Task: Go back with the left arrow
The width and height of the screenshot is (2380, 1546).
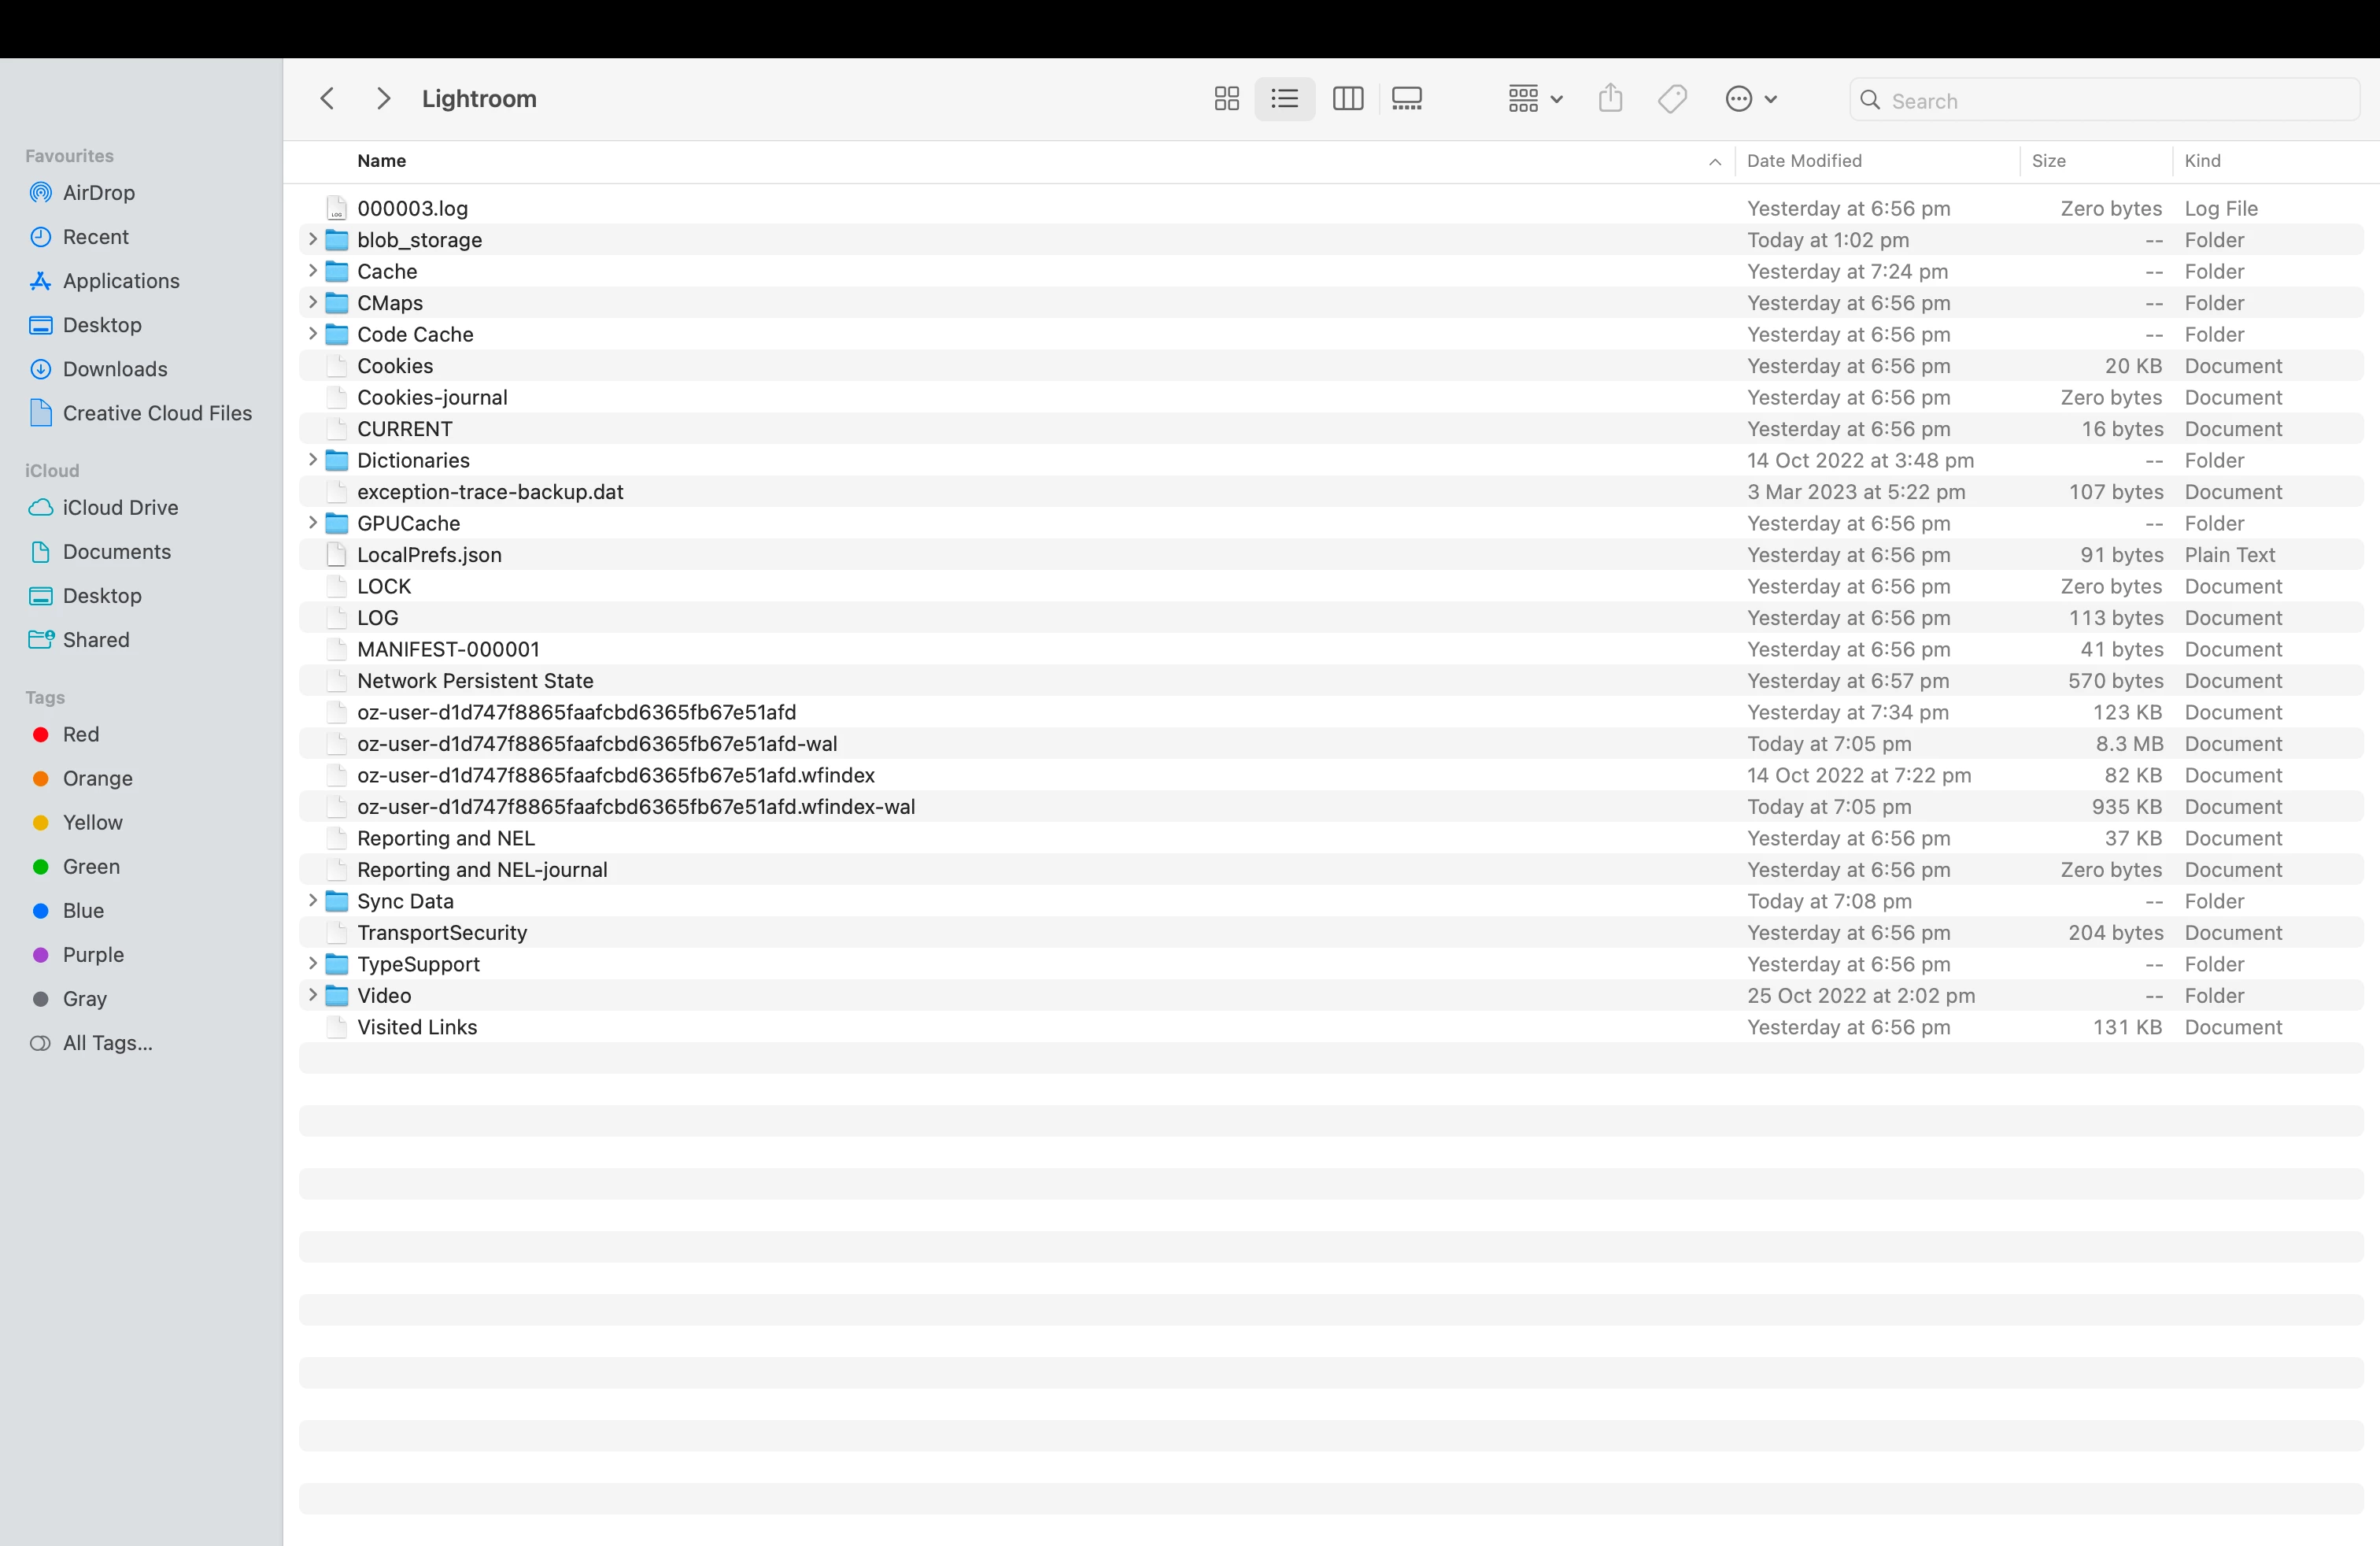Action: [327, 99]
